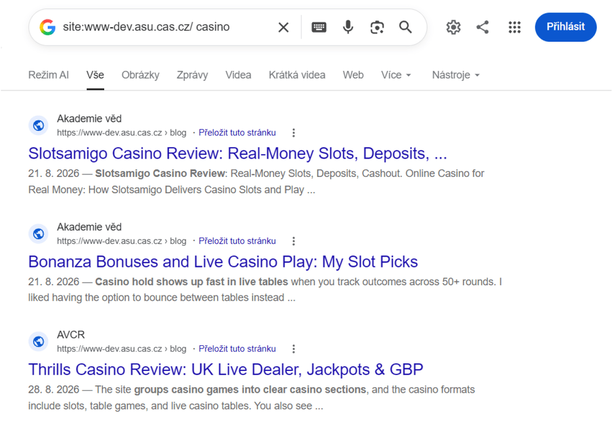Select the Web tab
612x435 pixels.
coord(353,75)
